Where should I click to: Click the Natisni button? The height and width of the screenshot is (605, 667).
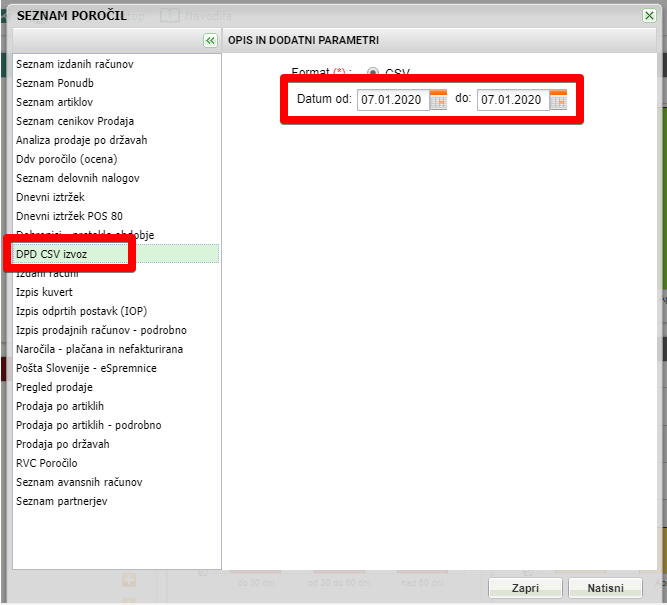coord(605,588)
